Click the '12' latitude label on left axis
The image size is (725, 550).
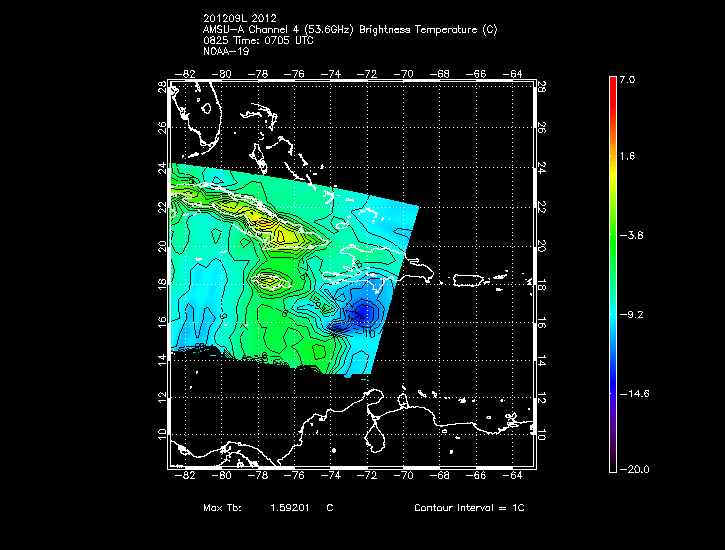162,397
